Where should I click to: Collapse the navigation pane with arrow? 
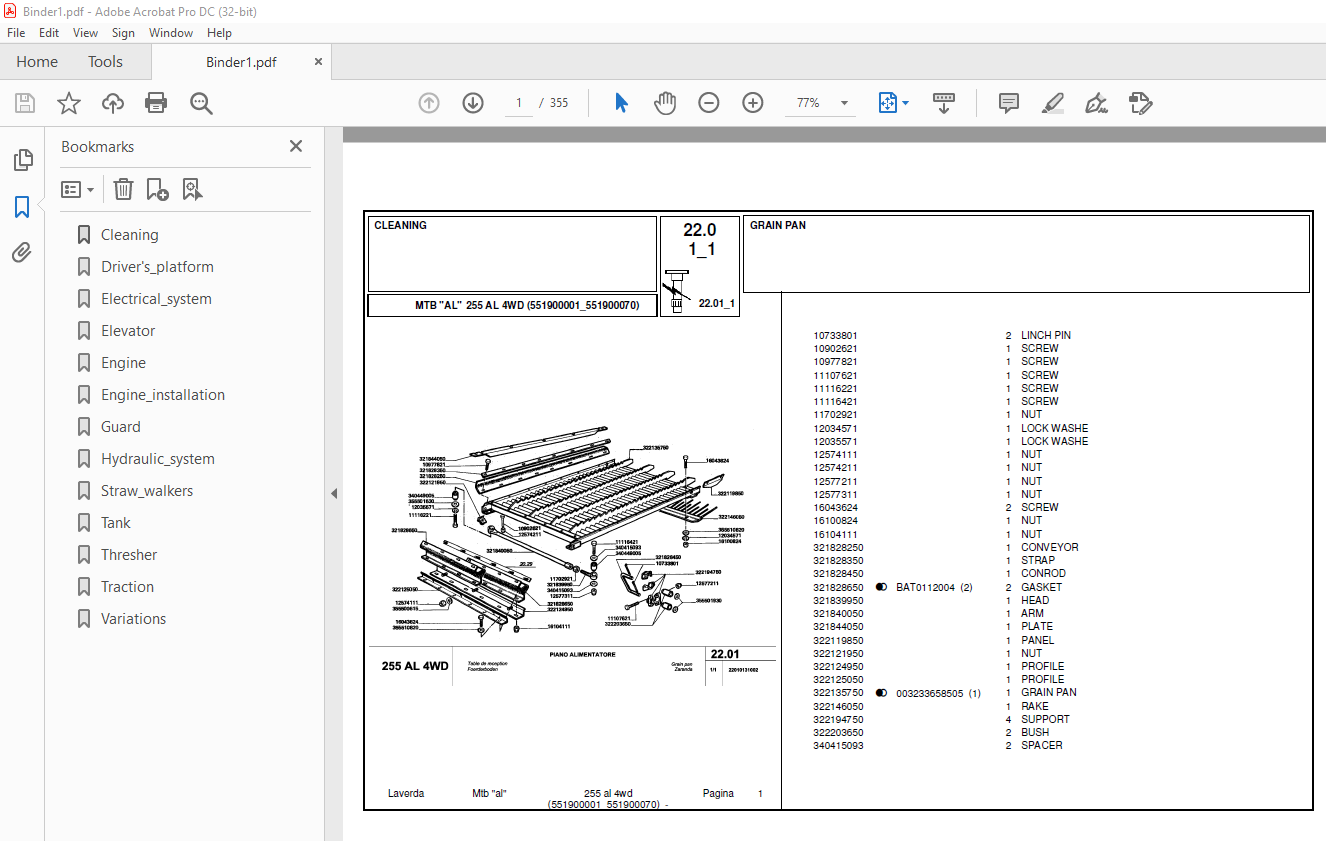(334, 493)
